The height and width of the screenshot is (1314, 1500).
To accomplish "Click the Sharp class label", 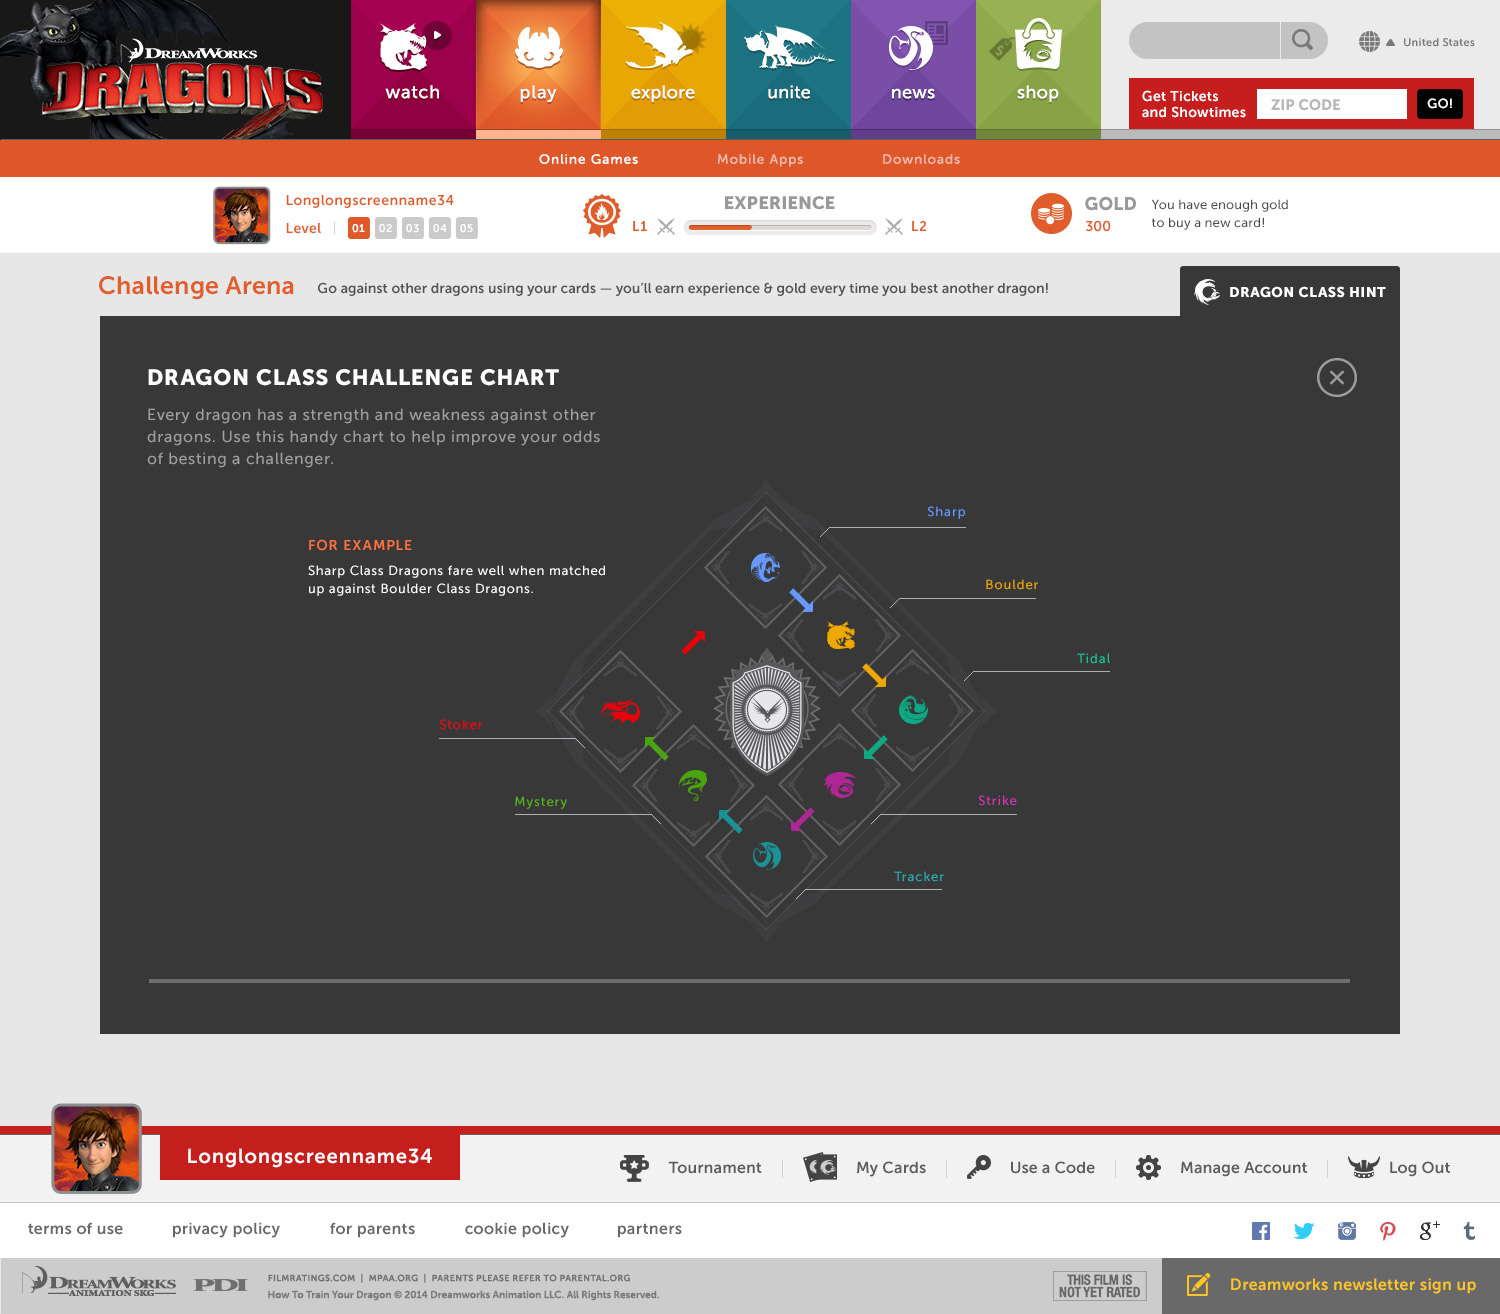I will click(946, 512).
